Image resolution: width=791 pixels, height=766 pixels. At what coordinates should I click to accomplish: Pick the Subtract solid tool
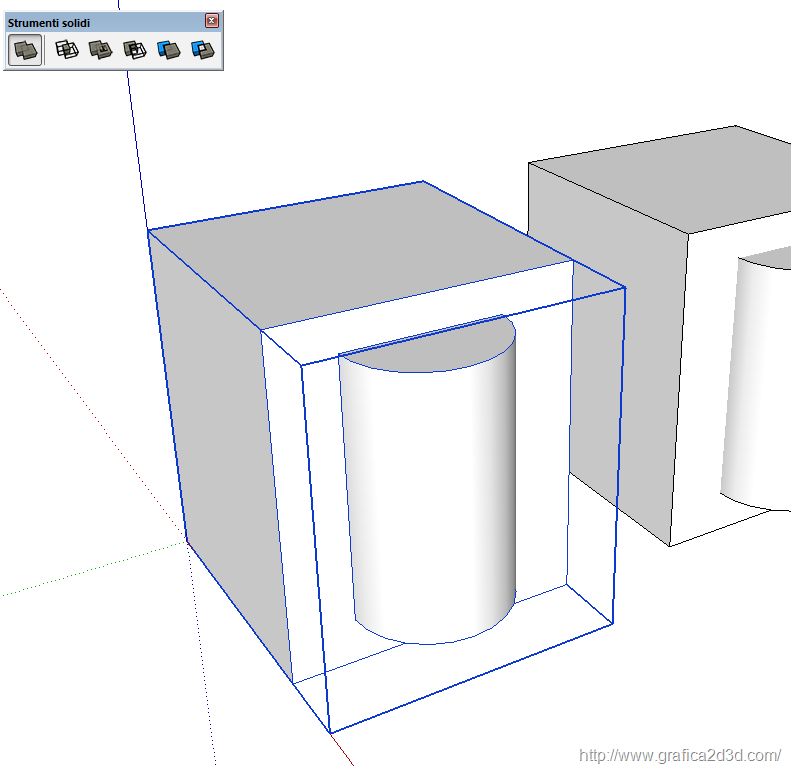[x=134, y=50]
